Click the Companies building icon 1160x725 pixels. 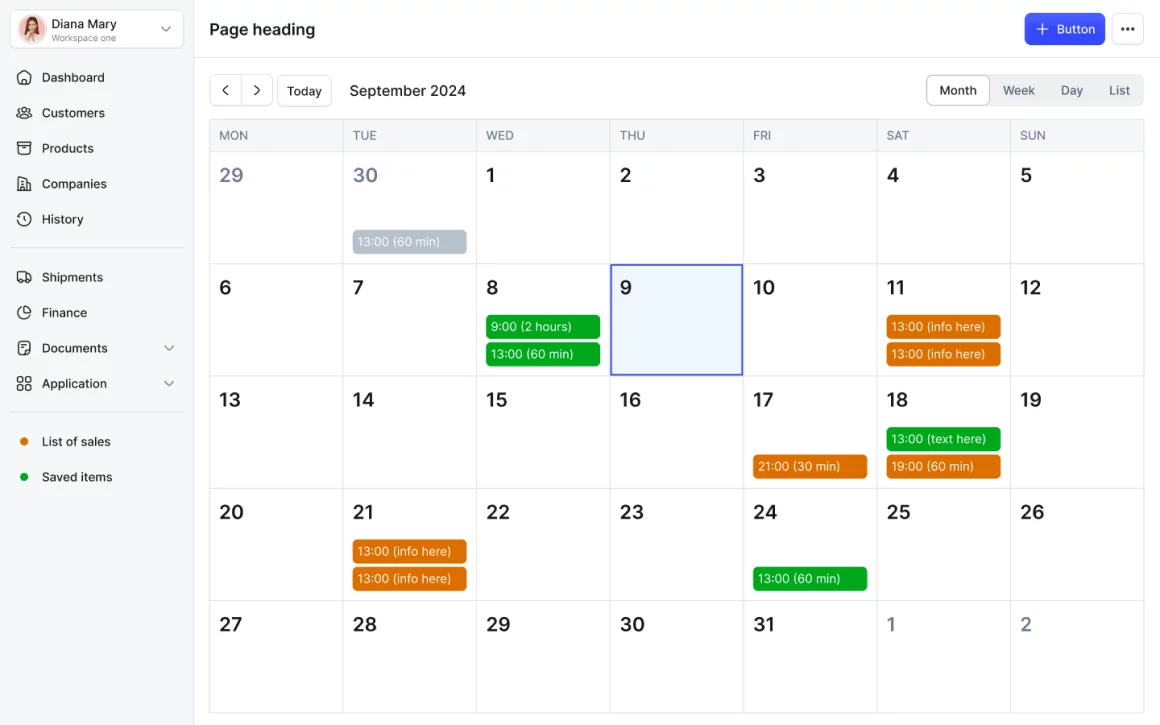click(25, 184)
